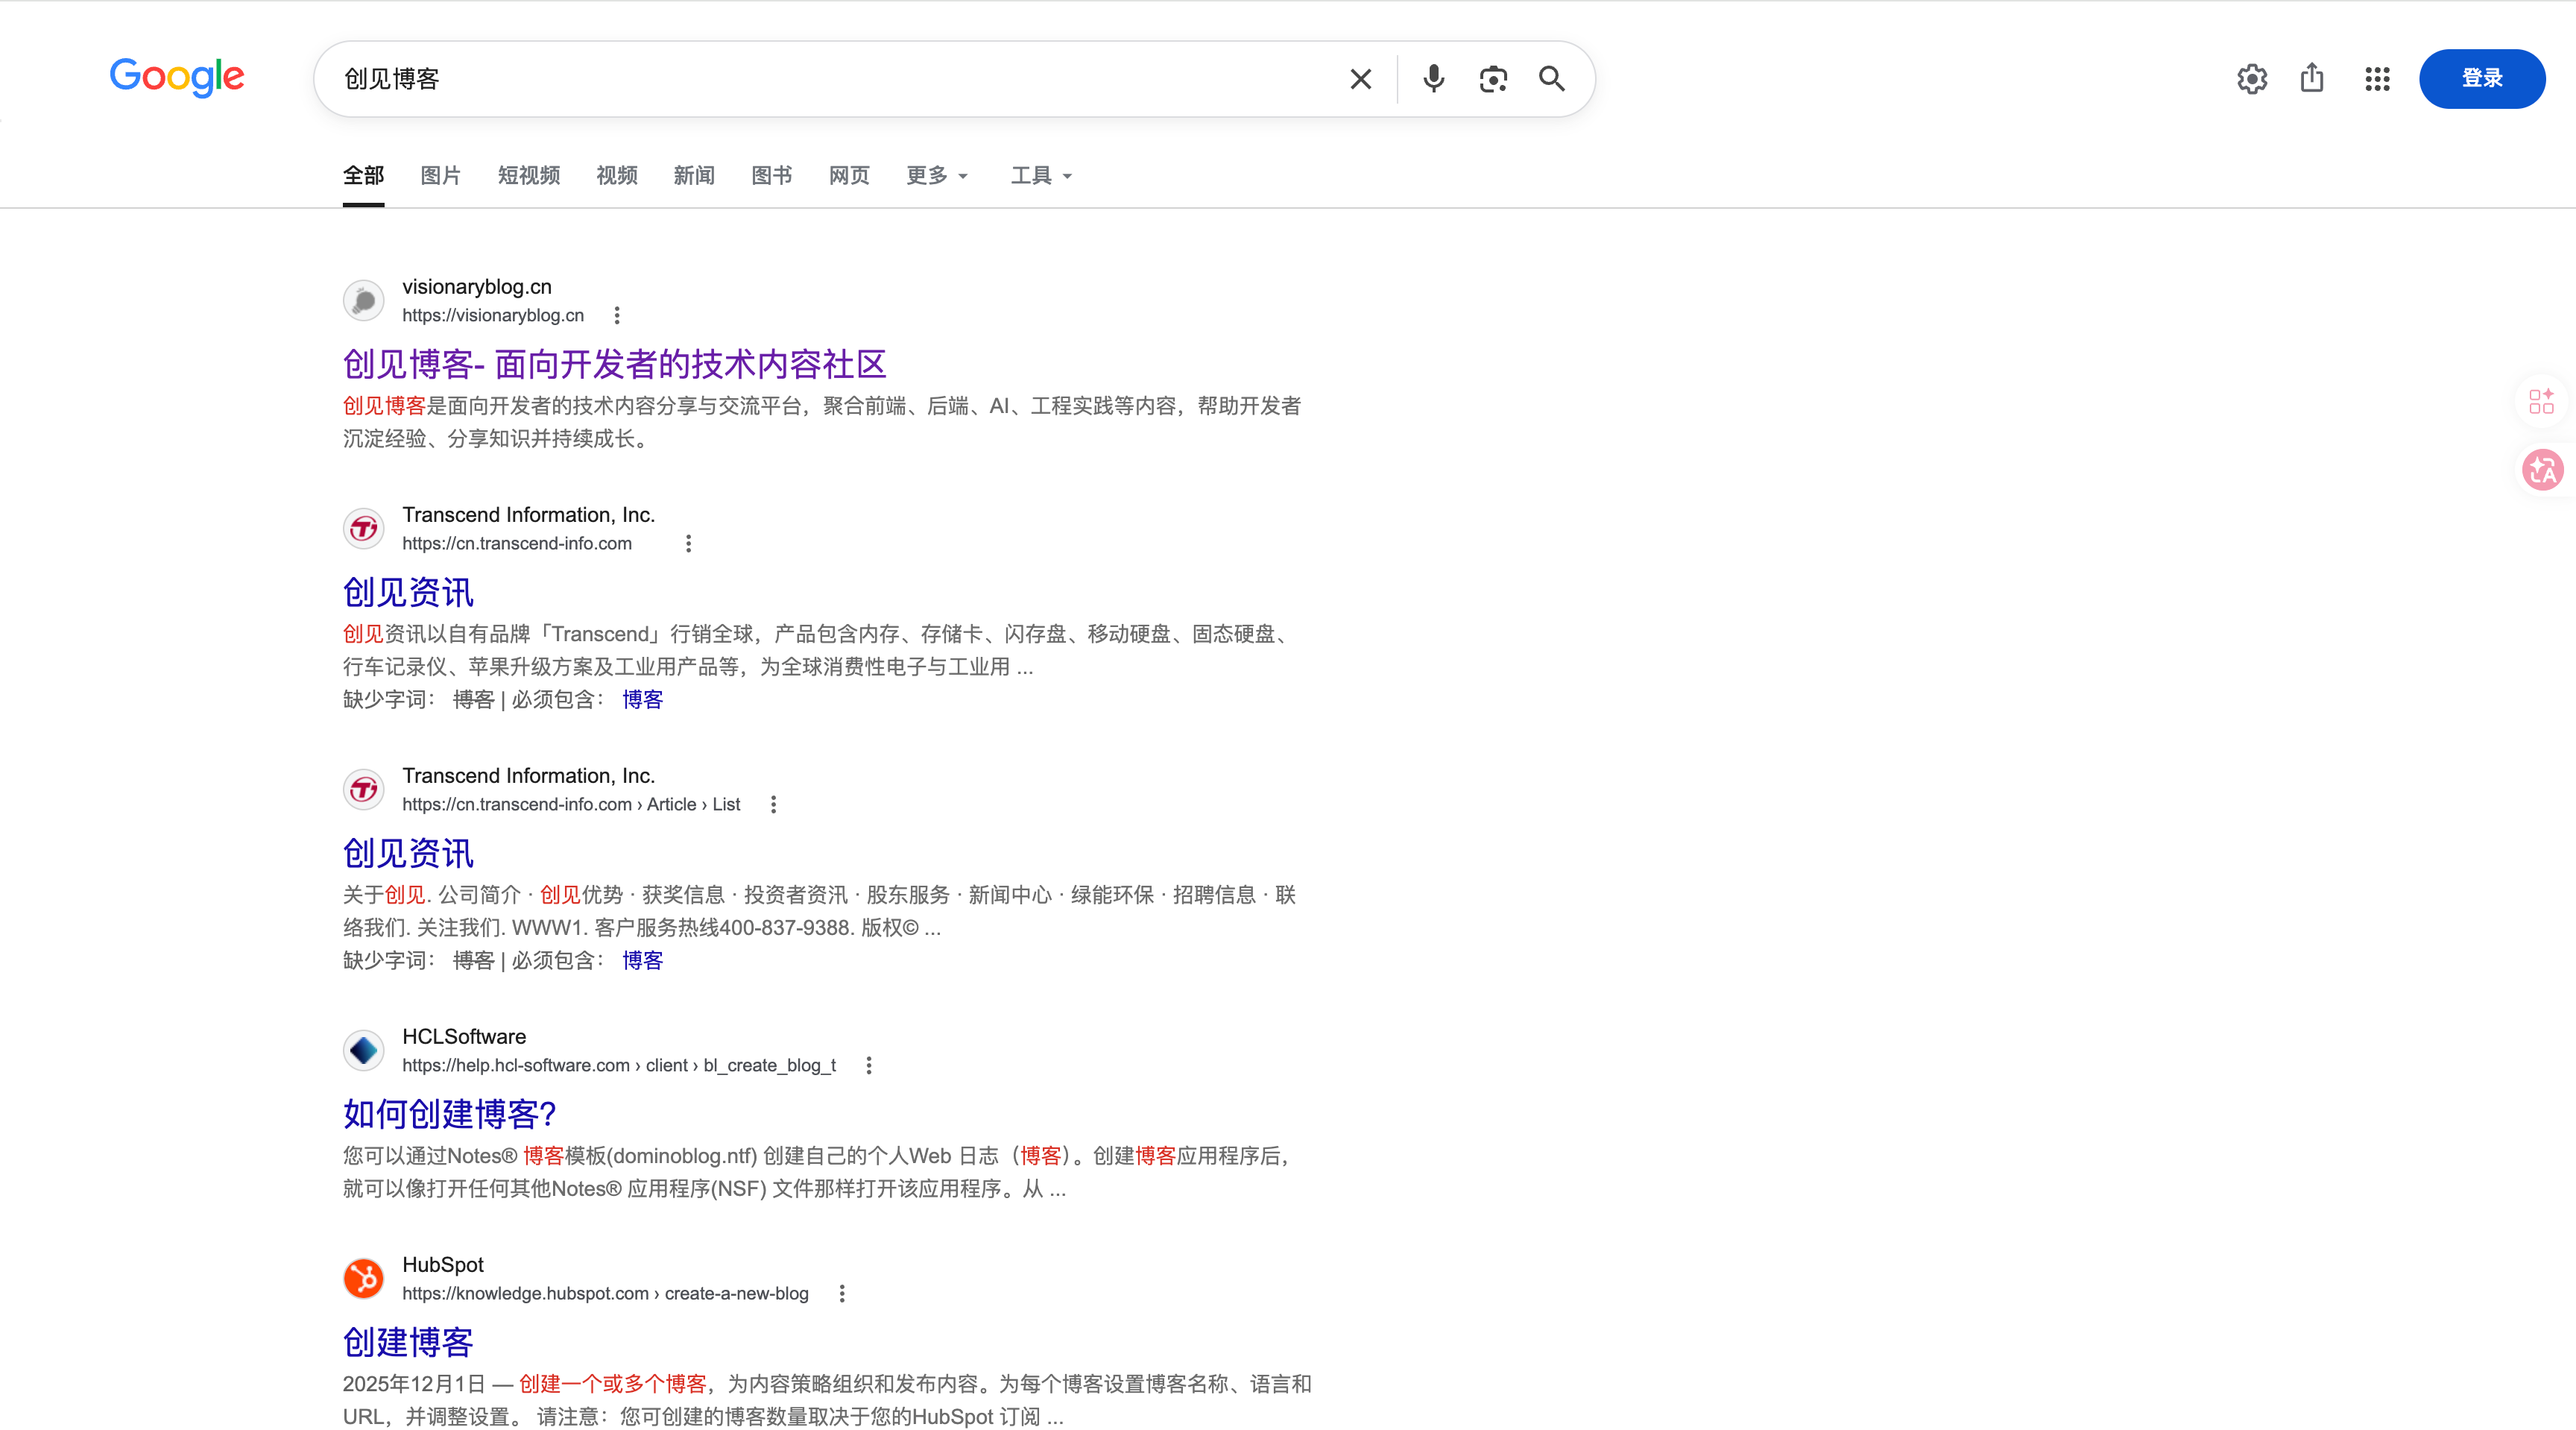The width and height of the screenshot is (2576, 1430).
Task: Switch to the 图片 tab
Action: coord(441,176)
